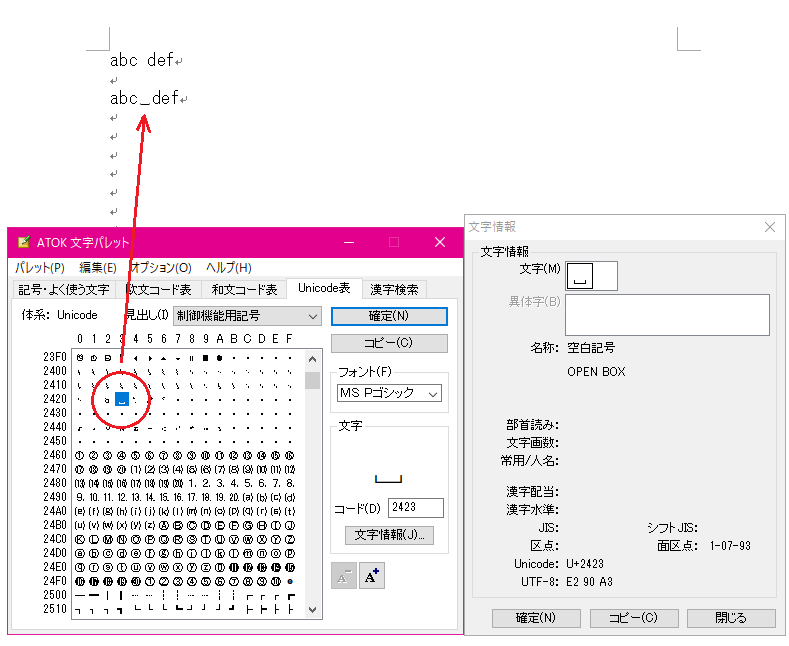Select the highlighted open box character cell
The image size is (789, 646).
point(122,399)
